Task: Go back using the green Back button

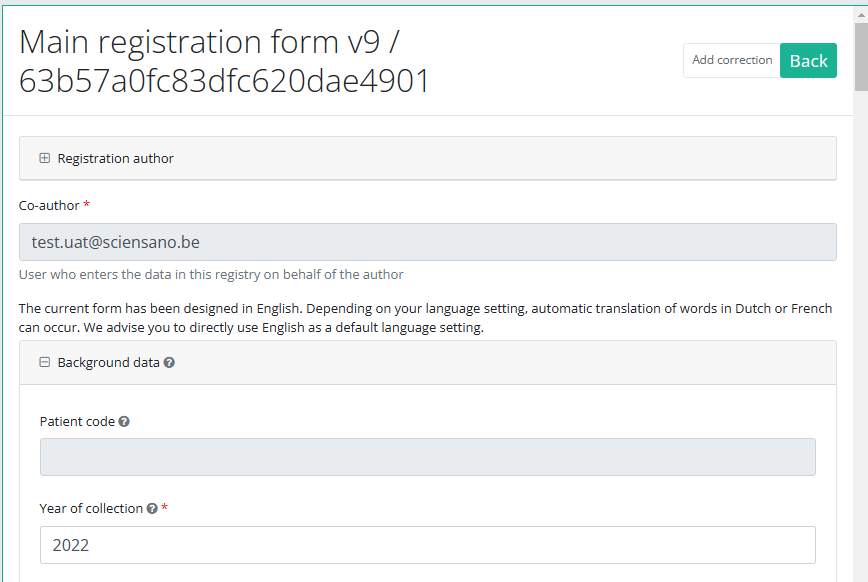Action: [x=808, y=61]
